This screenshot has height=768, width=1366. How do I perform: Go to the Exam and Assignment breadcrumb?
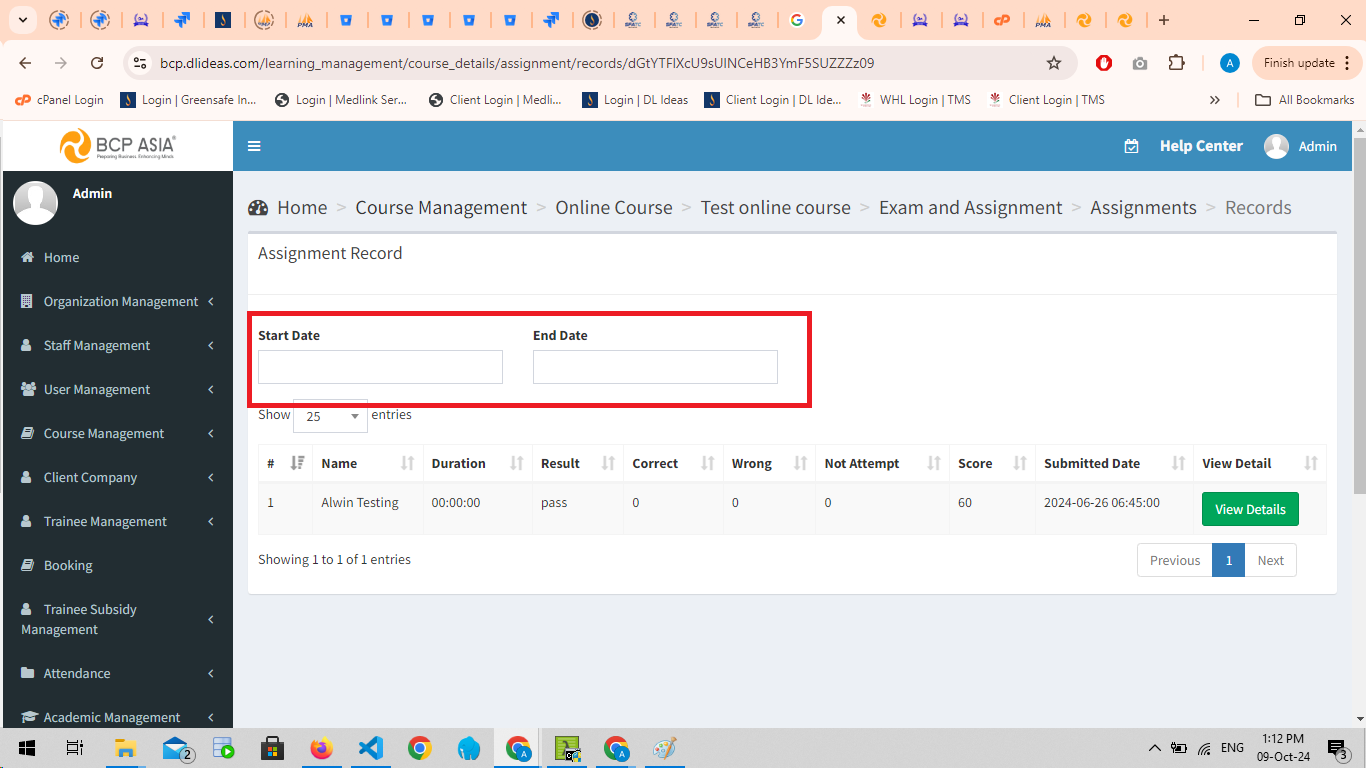click(x=970, y=208)
